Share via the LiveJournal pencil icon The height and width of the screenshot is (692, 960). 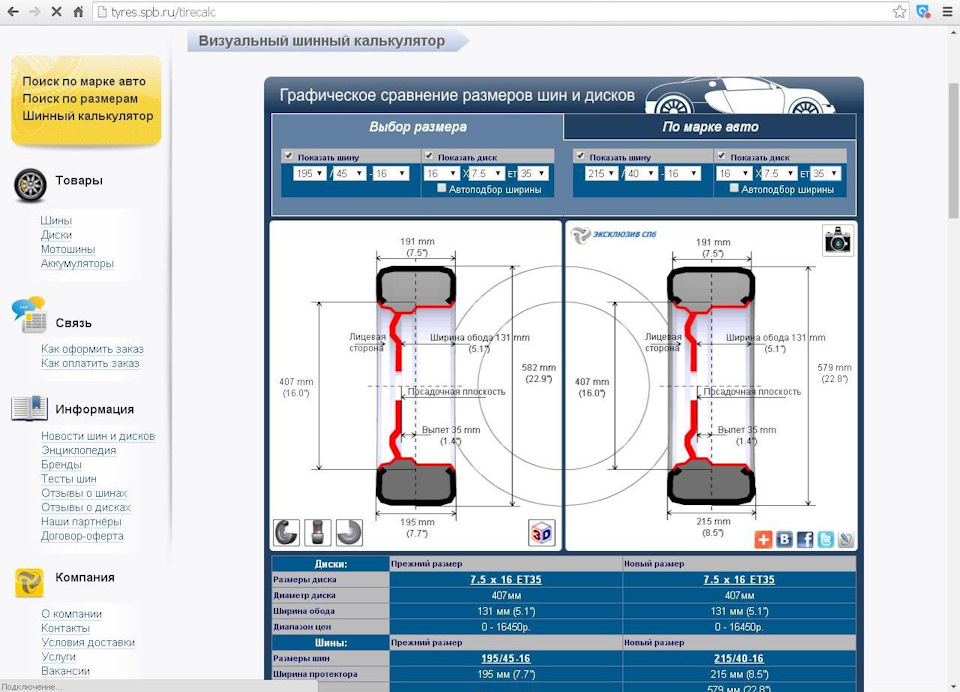click(x=846, y=539)
